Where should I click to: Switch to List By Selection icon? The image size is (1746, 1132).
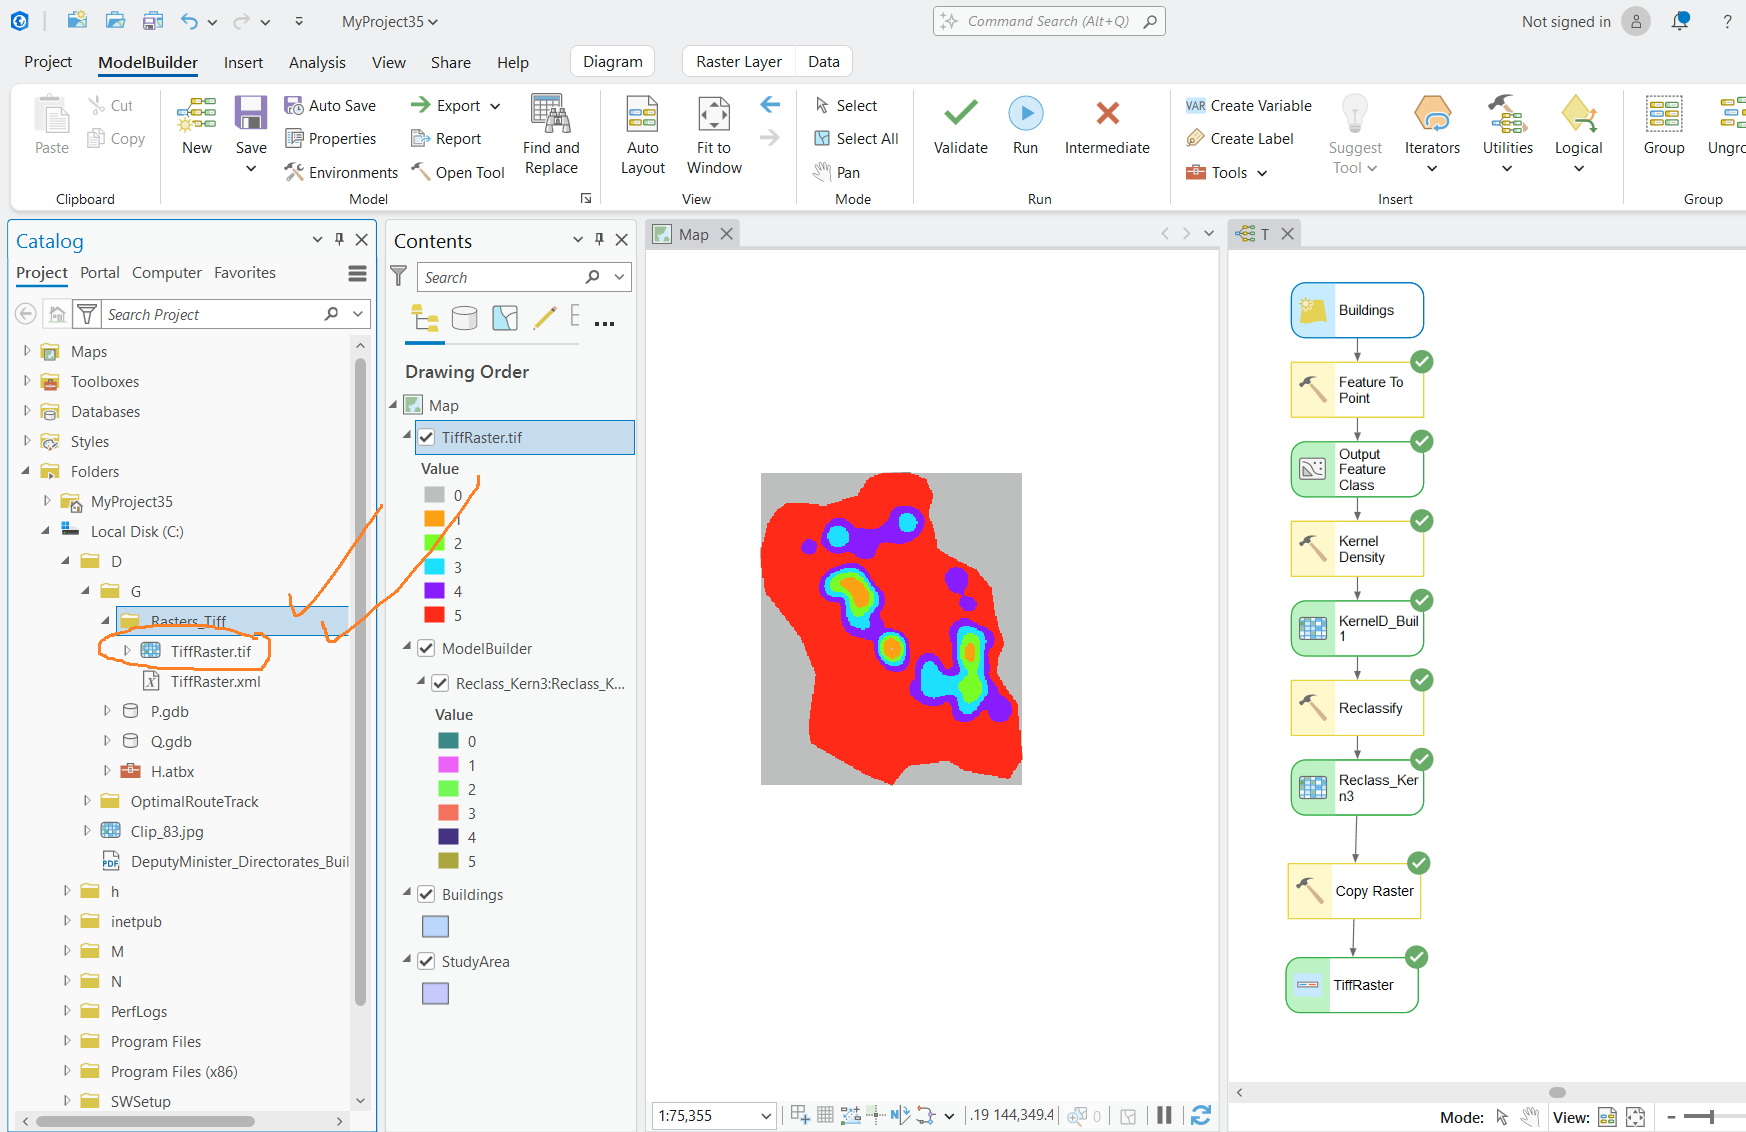pos(505,318)
